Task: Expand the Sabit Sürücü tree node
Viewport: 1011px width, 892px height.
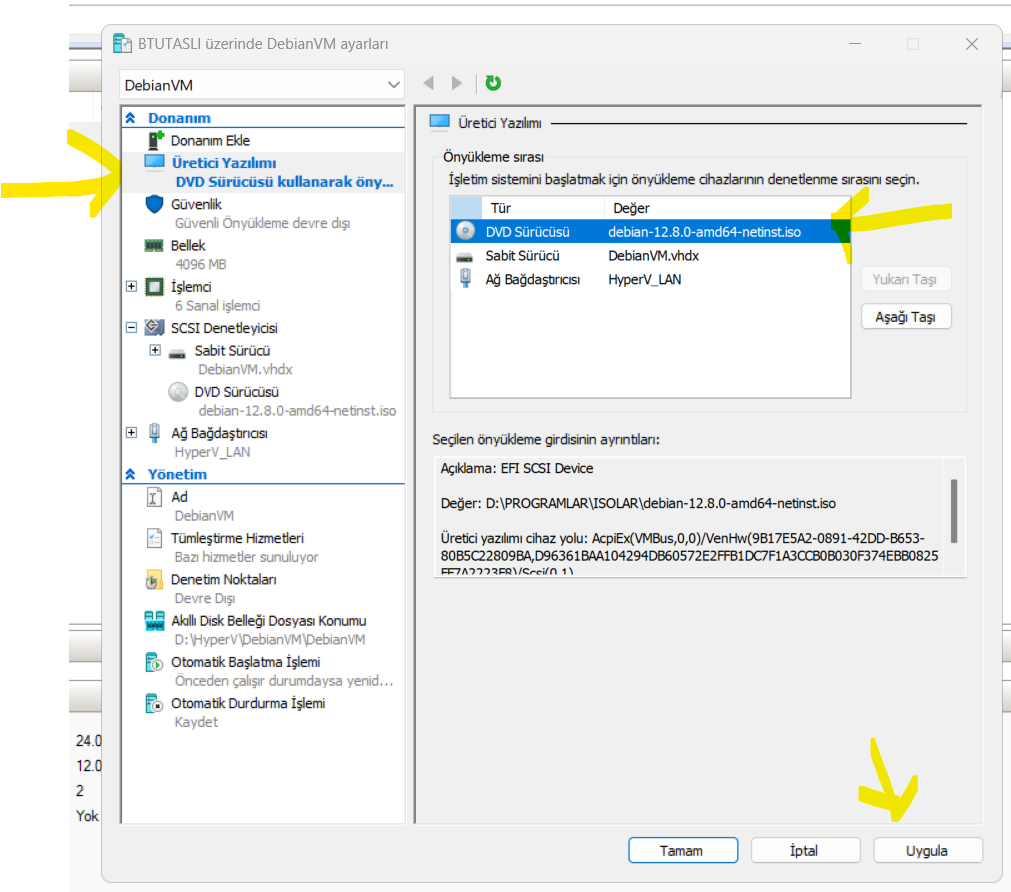Action: (155, 350)
